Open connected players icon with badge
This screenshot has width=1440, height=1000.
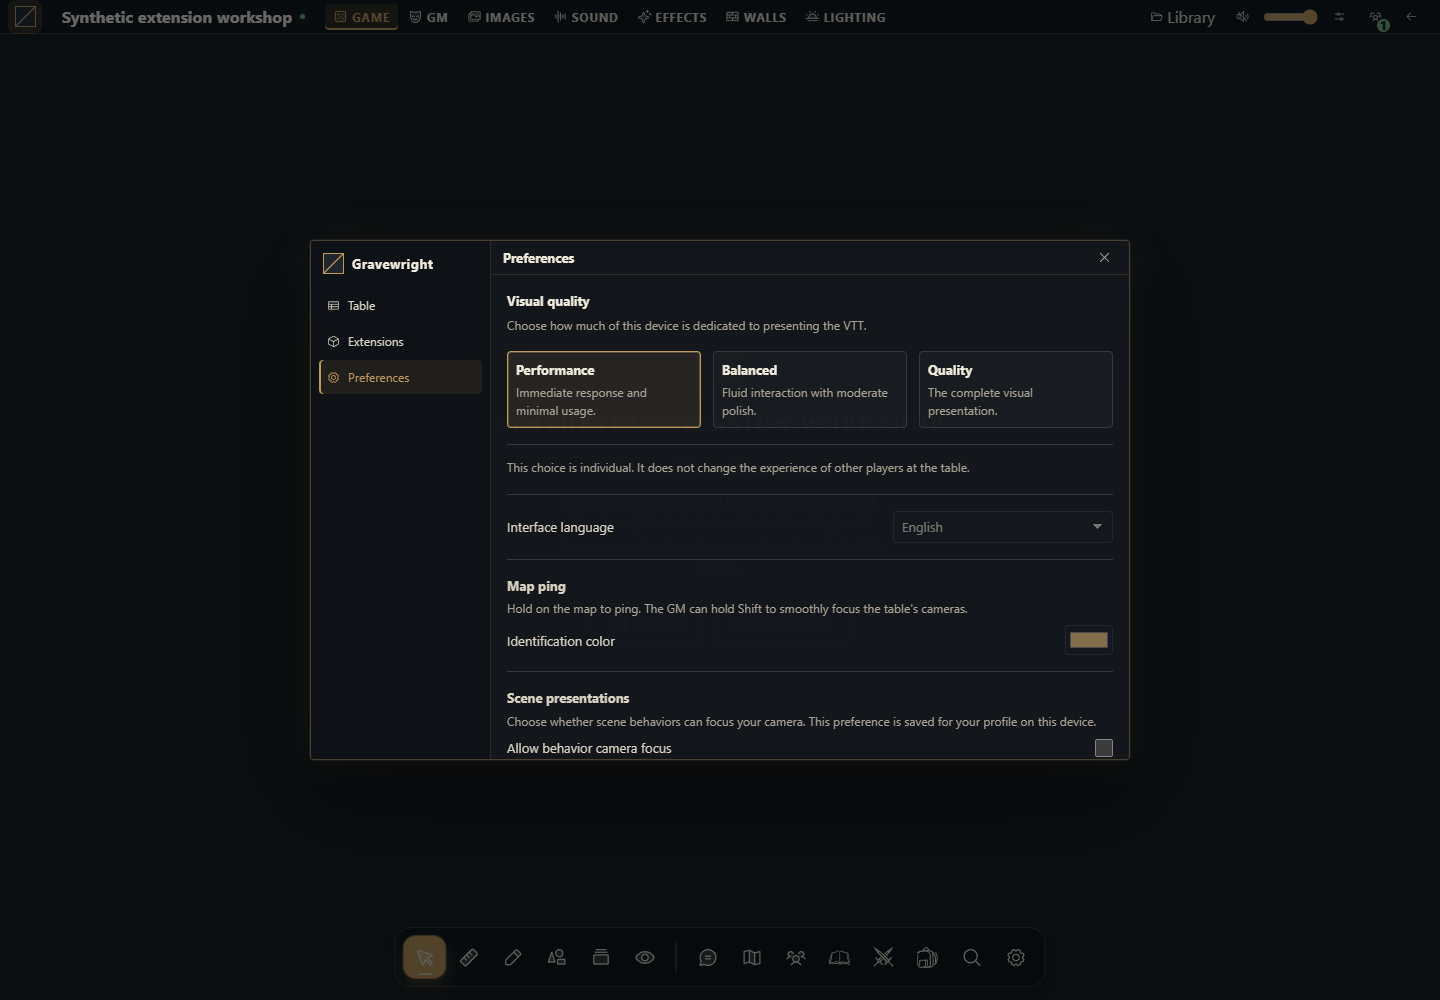1378,18
